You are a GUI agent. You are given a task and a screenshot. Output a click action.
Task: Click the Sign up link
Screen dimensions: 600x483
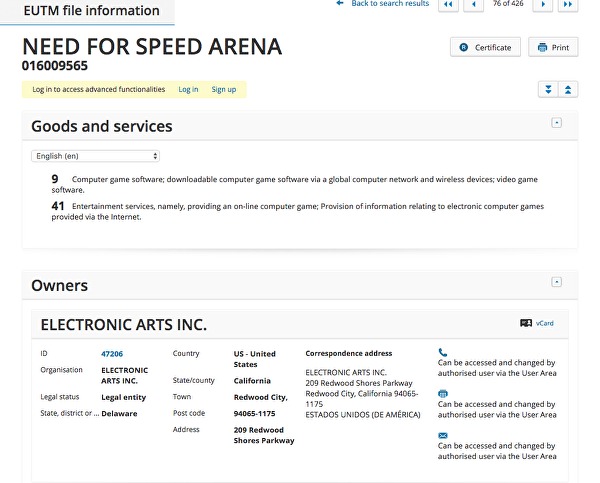coord(224,89)
